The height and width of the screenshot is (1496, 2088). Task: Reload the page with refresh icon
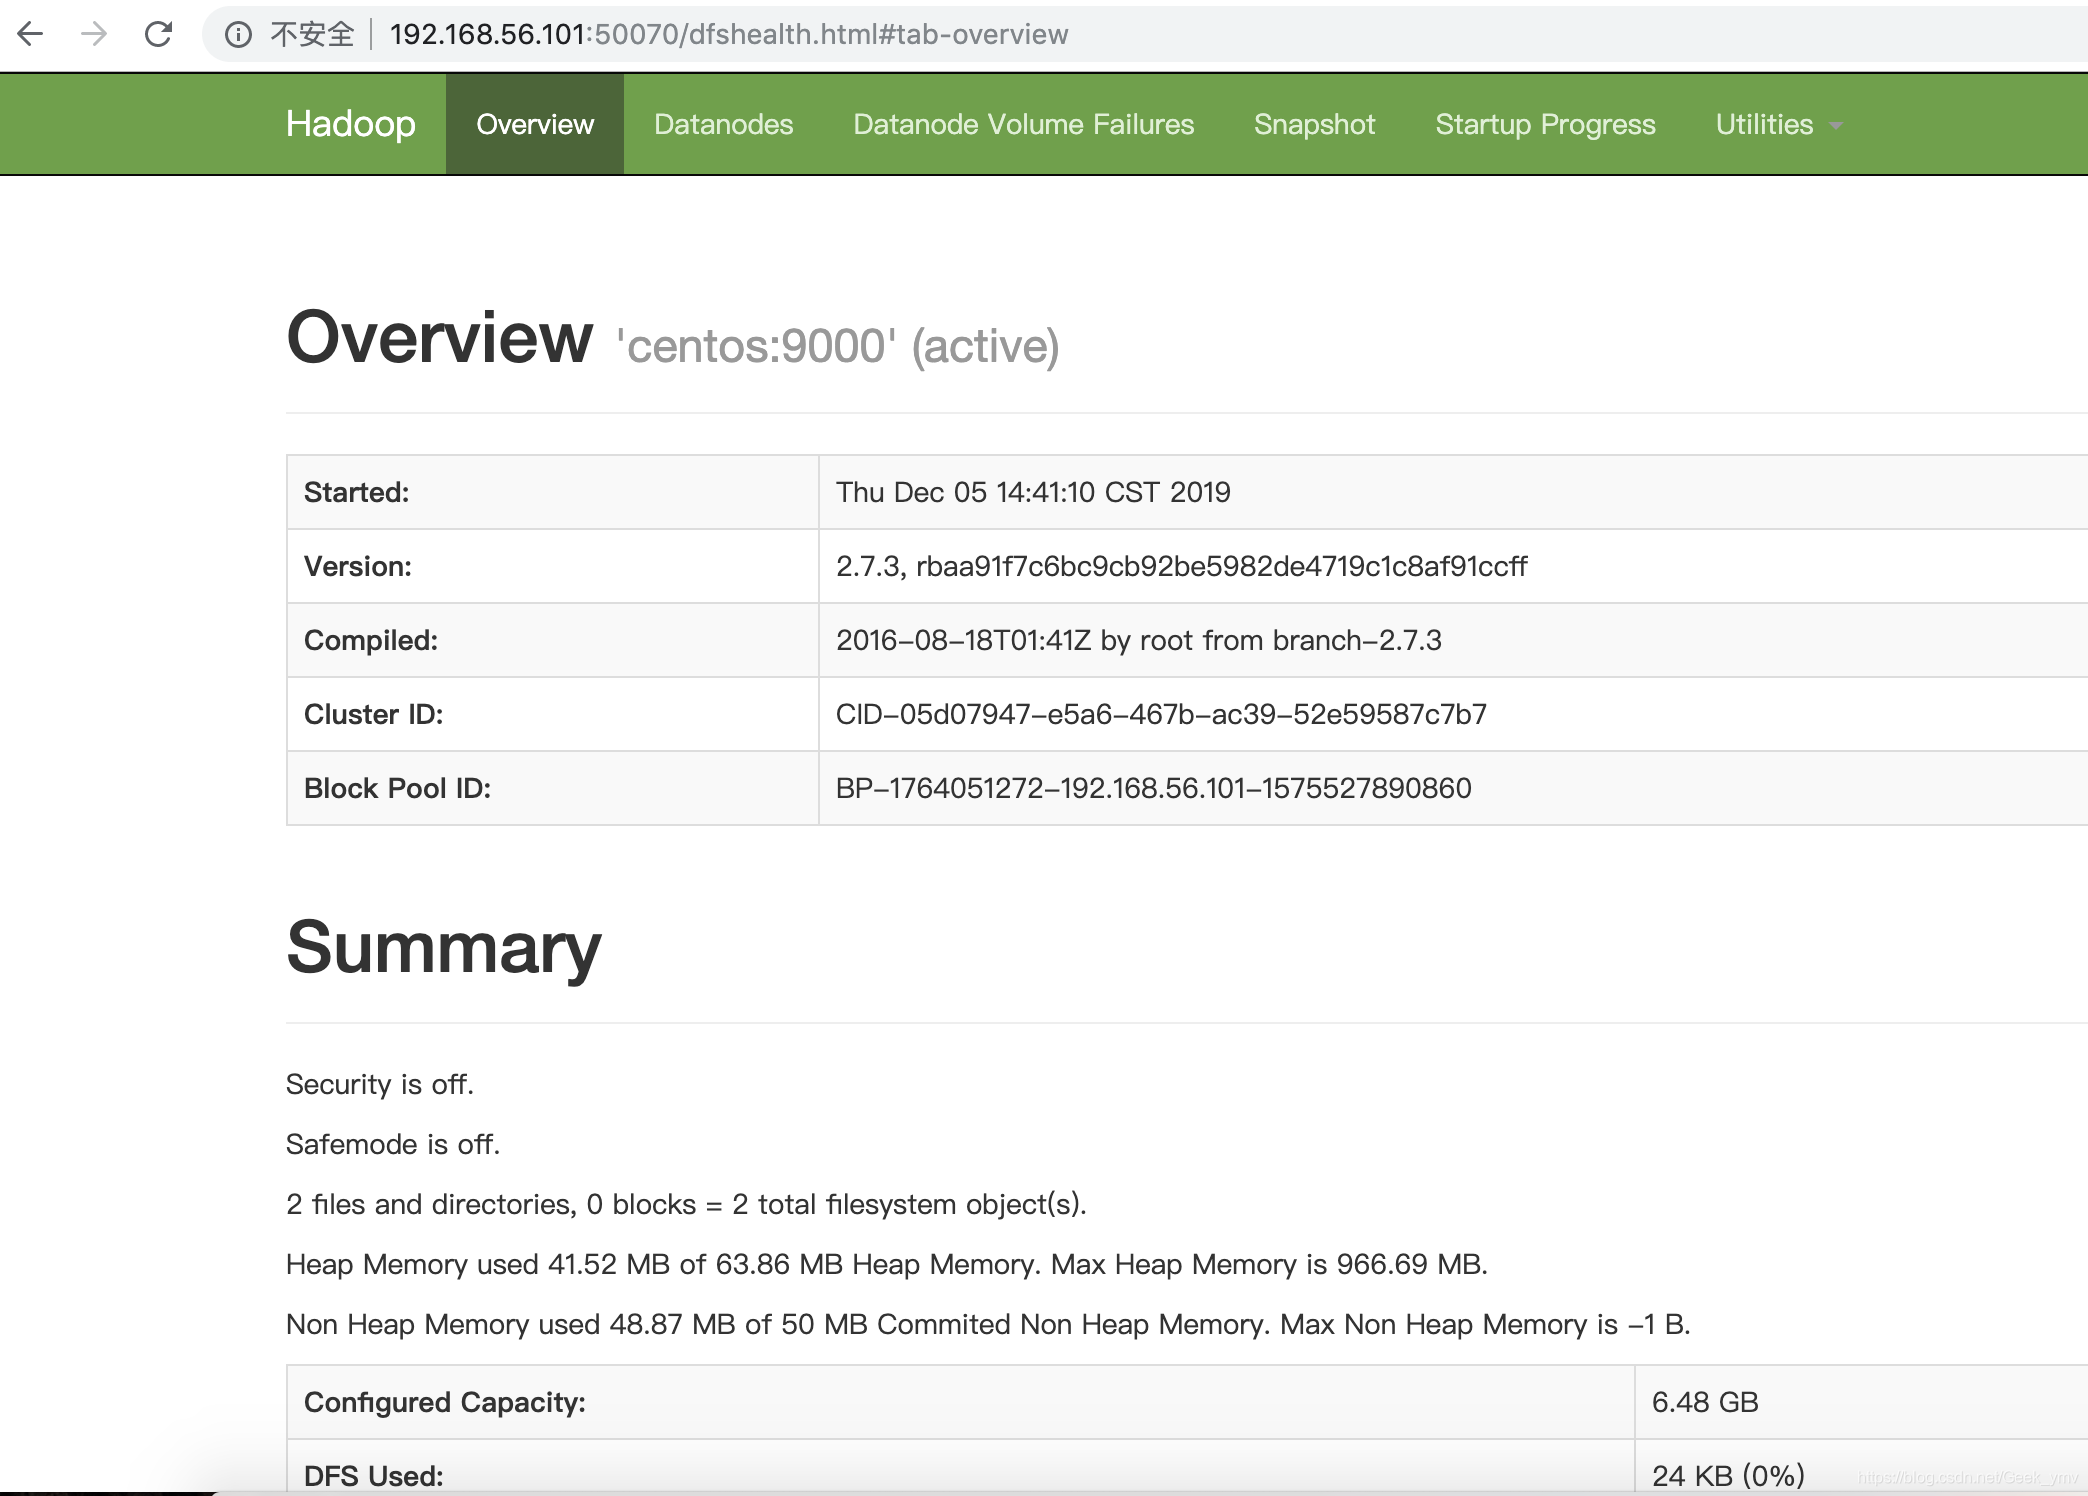(x=158, y=35)
